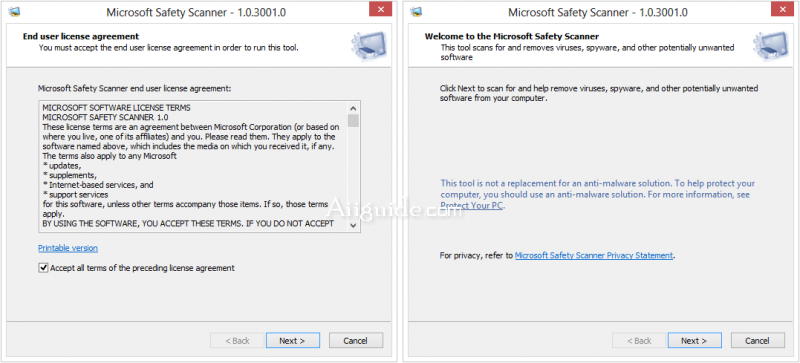This screenshot has height=363, width=800.
Task: Click the line MICROSOFT SAFETY SCANNER 1.0
Action: tap(105, 117)
